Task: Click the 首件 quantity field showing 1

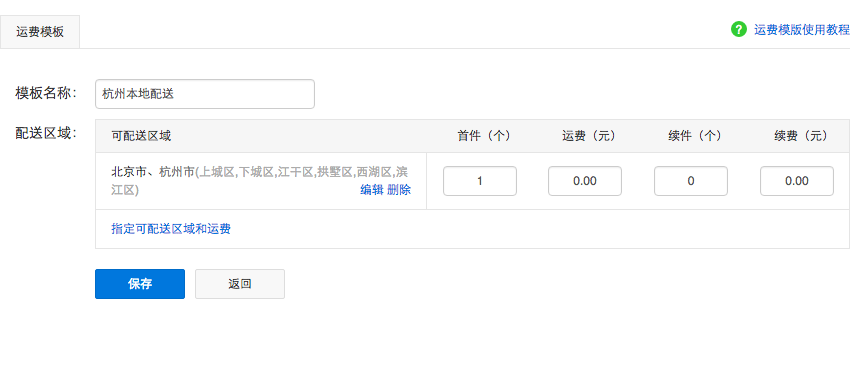Action: click(x=480, y=181)
